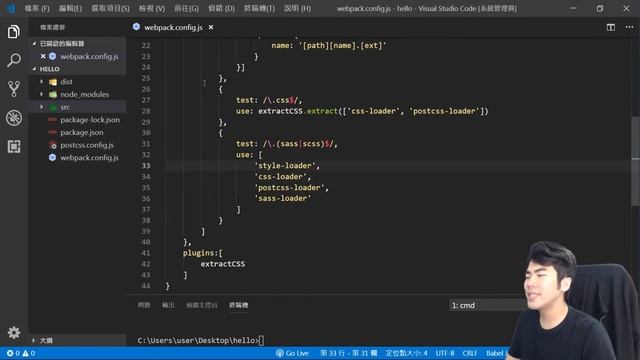Click the split editor icon

coord(611,27)
